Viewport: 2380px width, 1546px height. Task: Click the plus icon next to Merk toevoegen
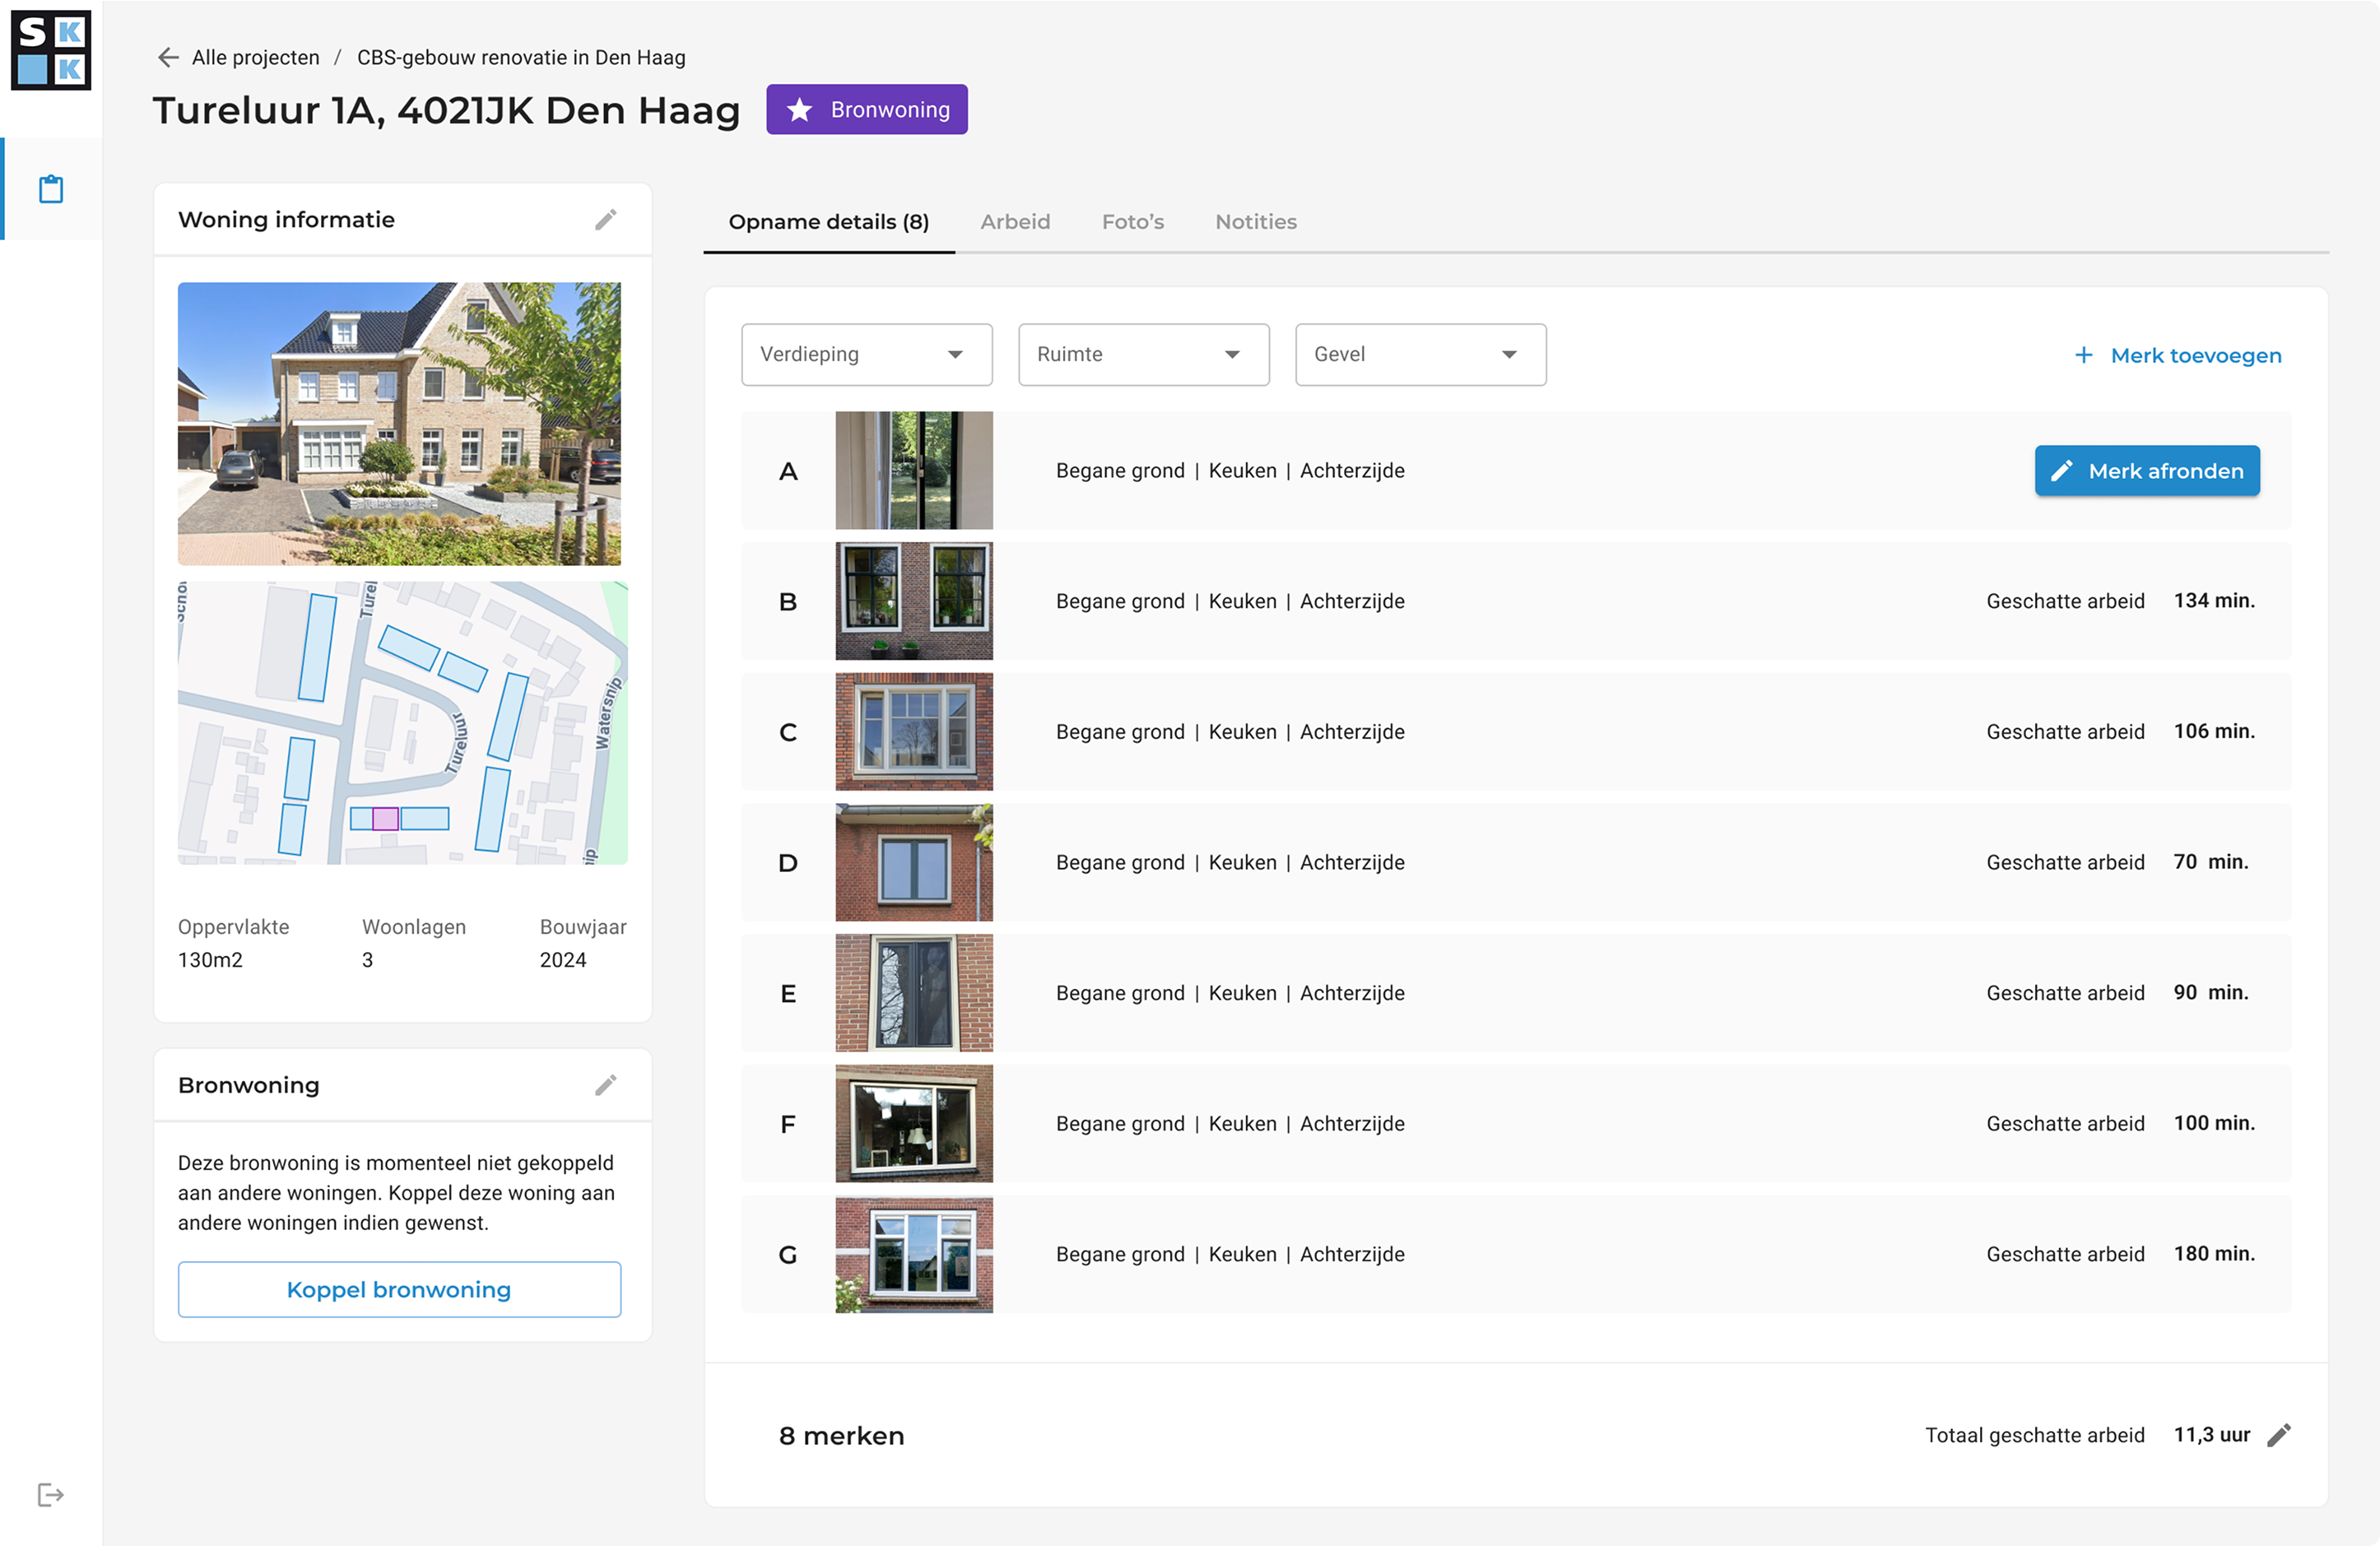pyautogui.click(x=2083, y=356)
